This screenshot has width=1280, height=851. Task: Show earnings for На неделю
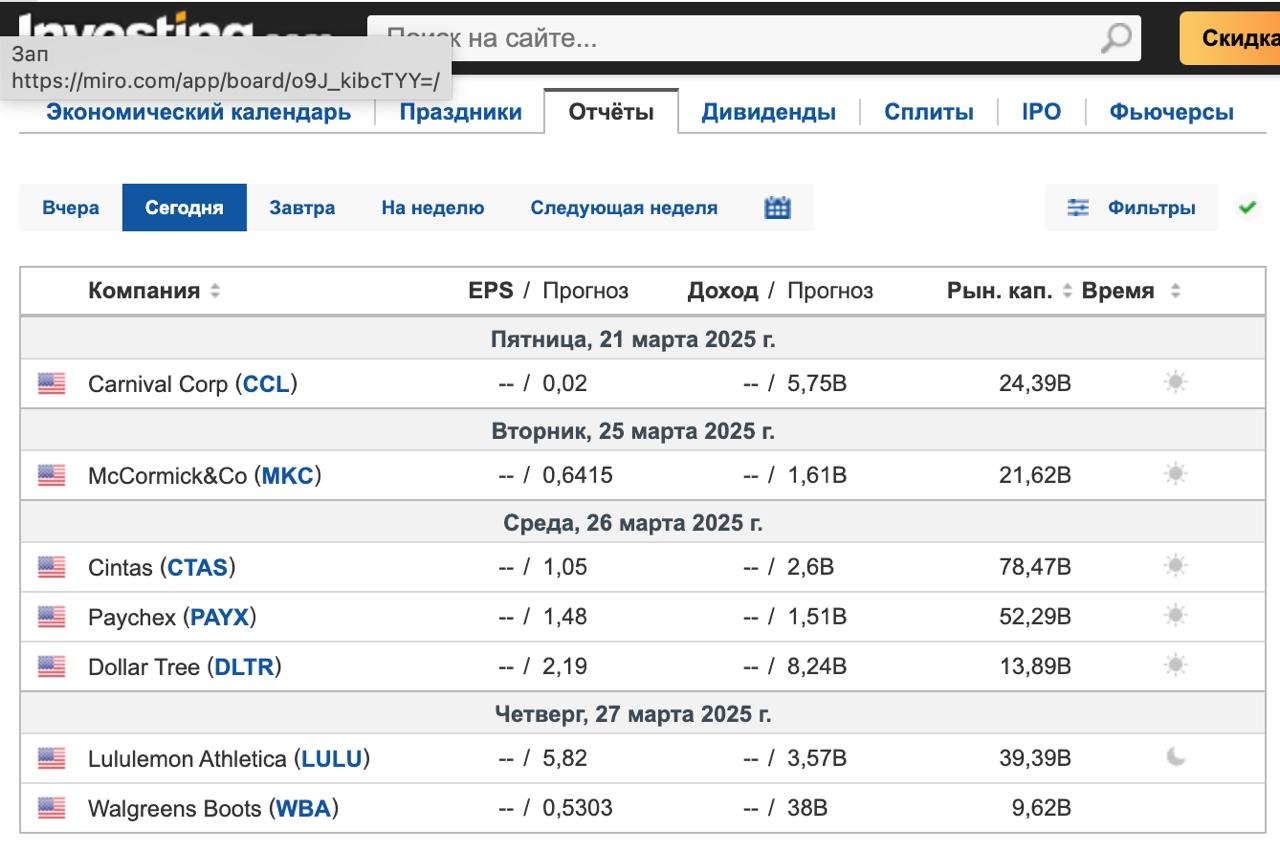click(433, 208)
